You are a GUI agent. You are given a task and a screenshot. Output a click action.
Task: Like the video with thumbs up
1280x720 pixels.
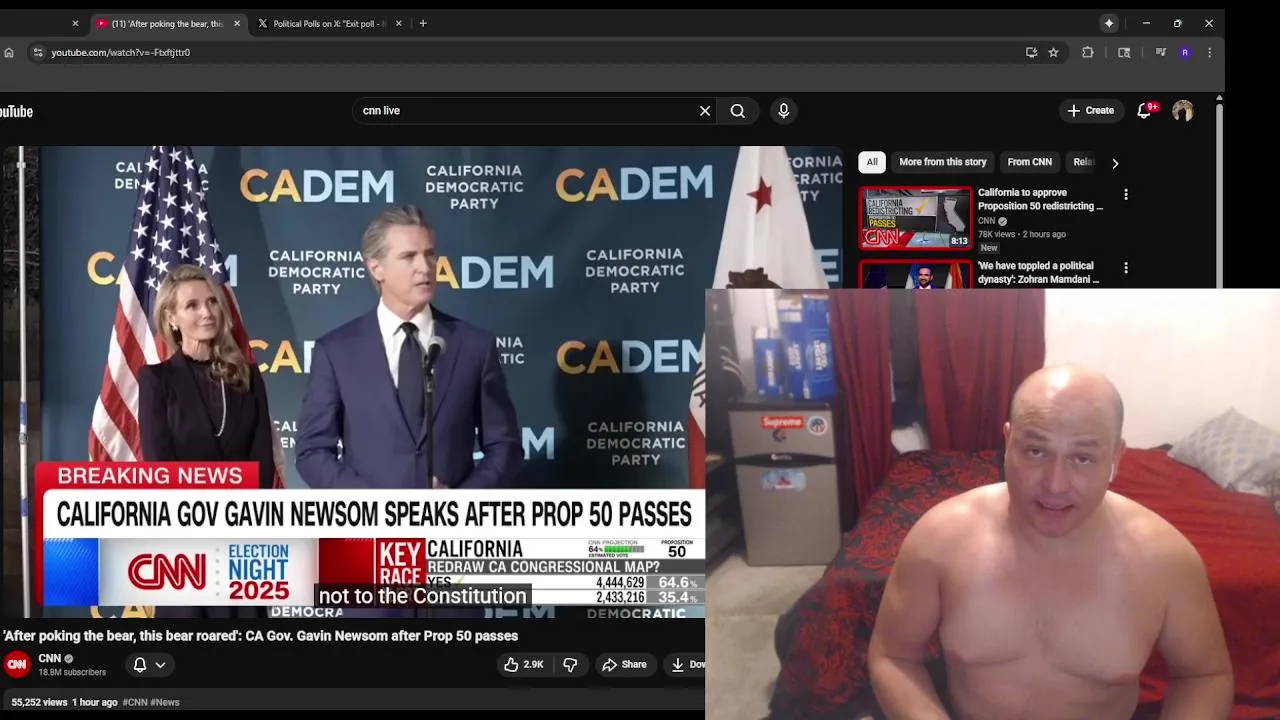[x=524, y=664]
